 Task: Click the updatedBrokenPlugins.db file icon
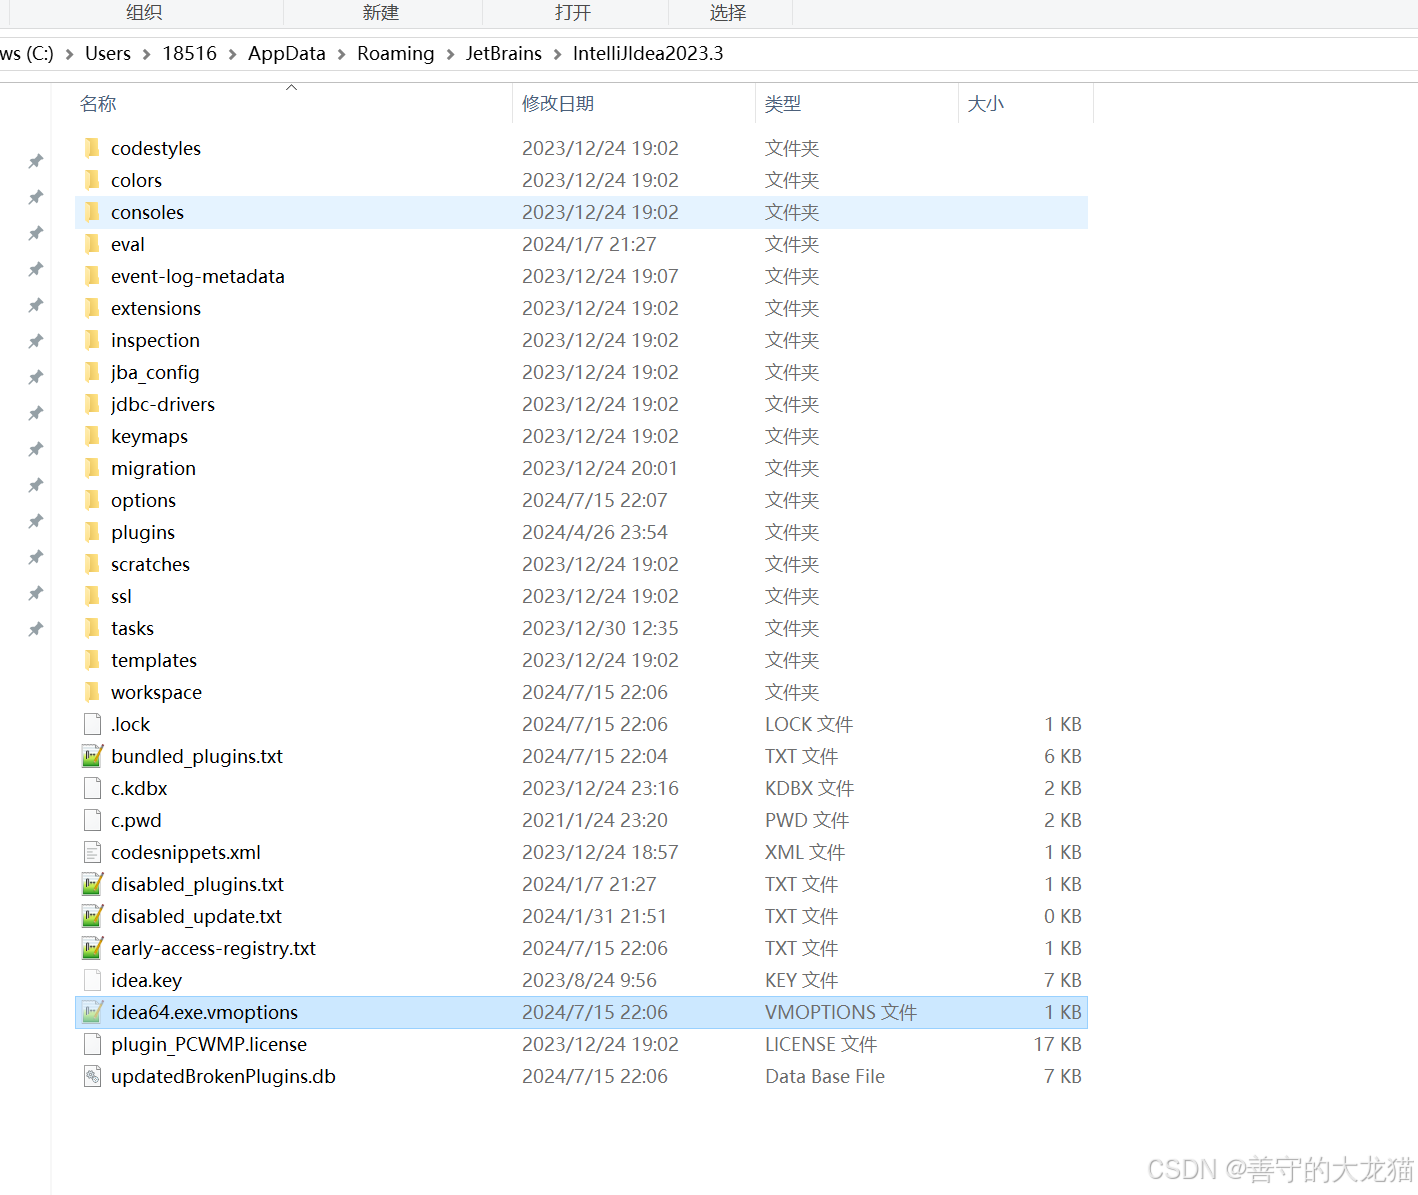point(92,1076)
